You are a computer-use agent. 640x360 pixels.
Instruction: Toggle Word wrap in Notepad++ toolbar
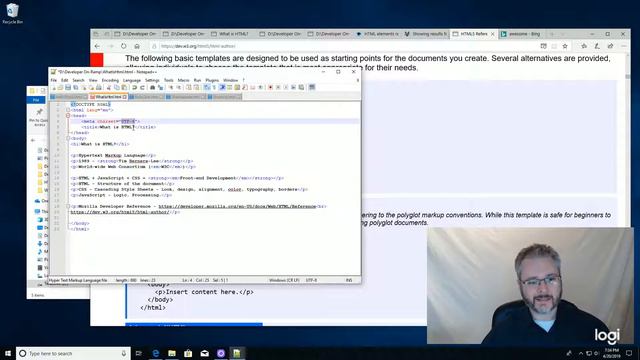[x=207, y=87]
